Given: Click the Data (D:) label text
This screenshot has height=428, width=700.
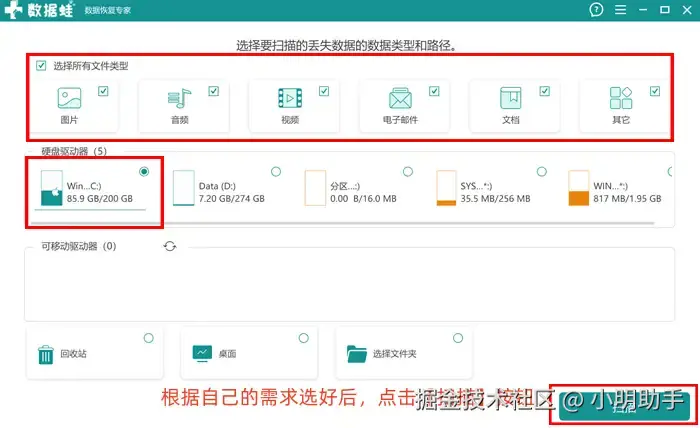Looking at the screenshot, I should [217, 186].
